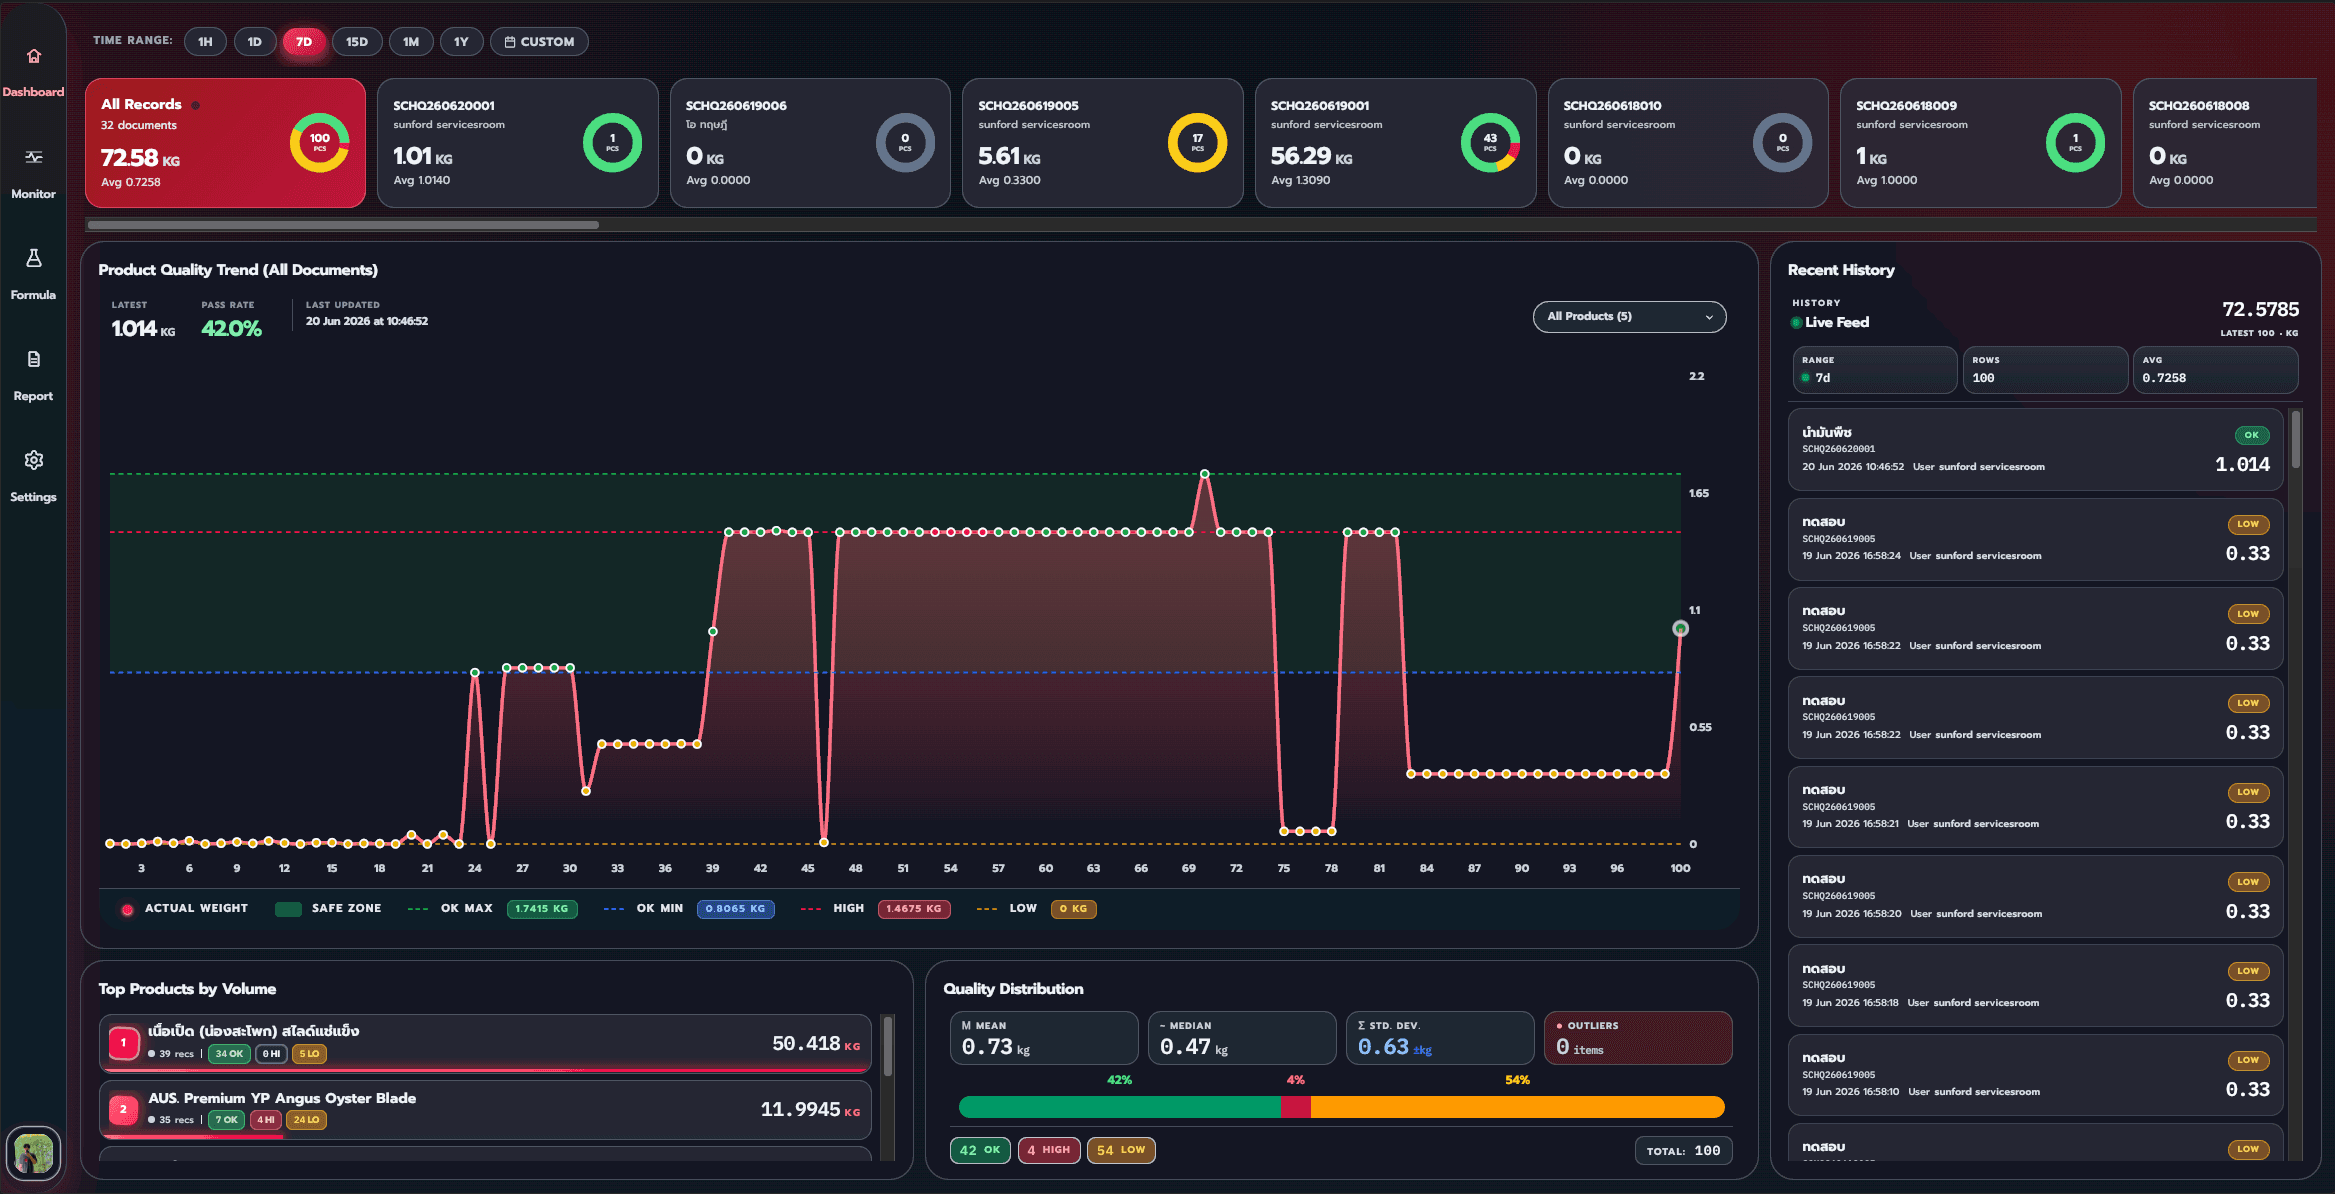Click red HIGH segment of distribution bar
The width and height of the screenshot is (2335, 1194).
pyautogui.click(x=1296, y=1107)
